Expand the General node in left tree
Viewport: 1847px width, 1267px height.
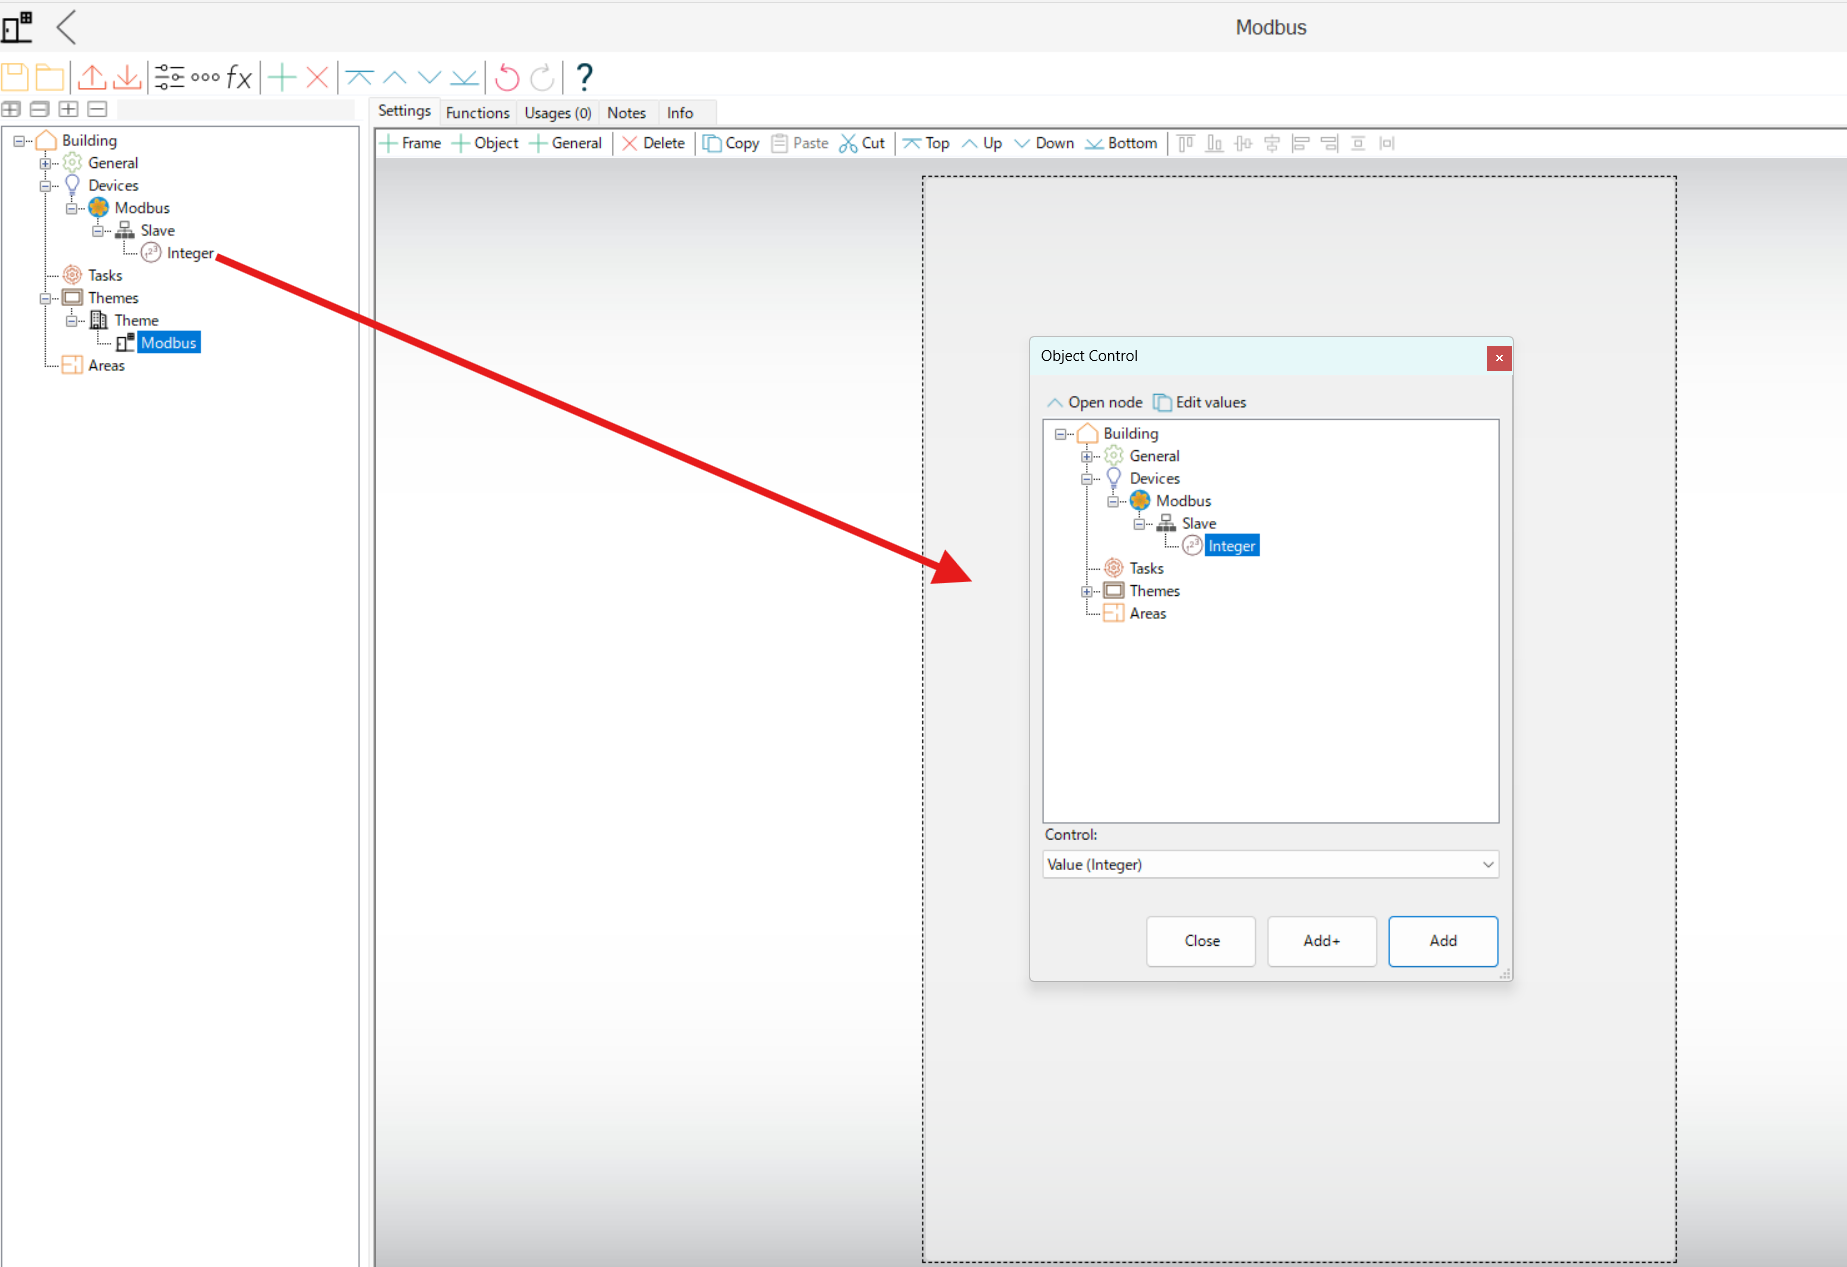(x=45, y=164)
